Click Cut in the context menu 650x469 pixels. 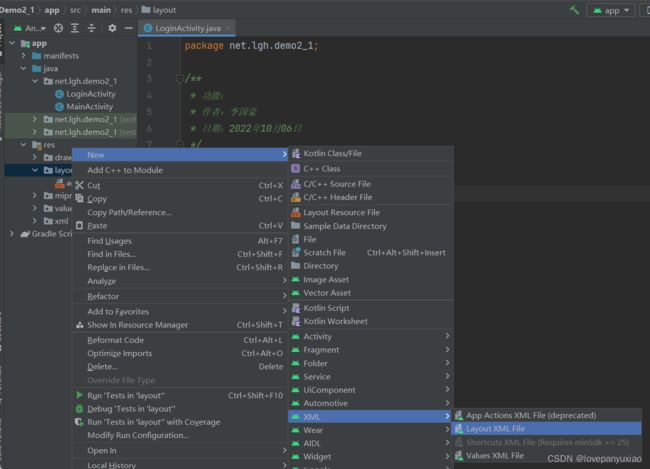click(180, 185)
